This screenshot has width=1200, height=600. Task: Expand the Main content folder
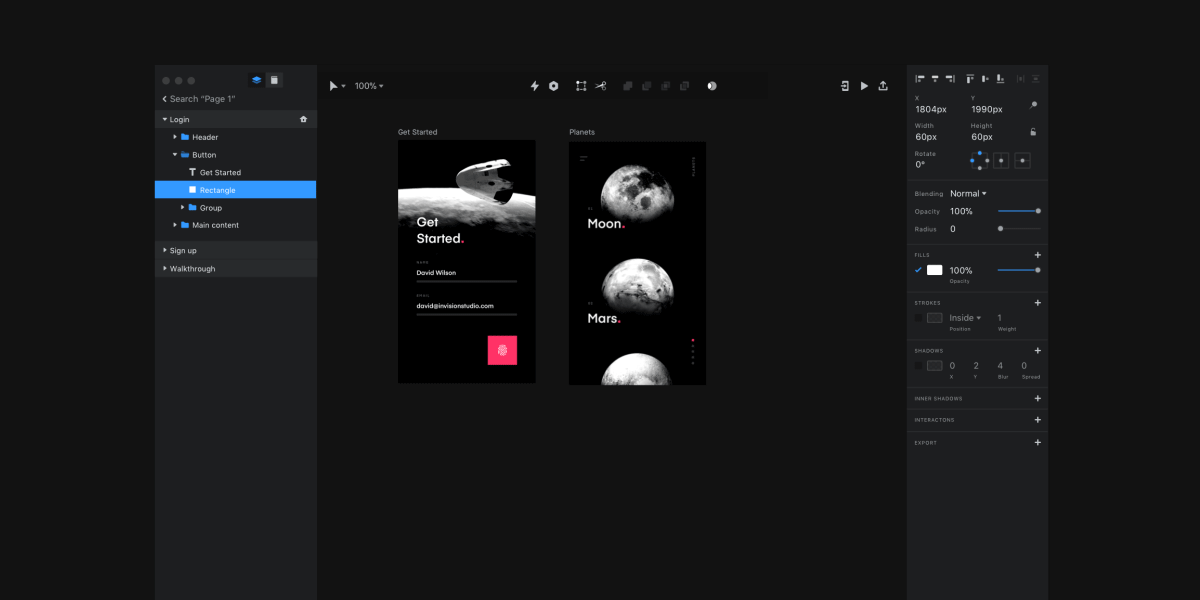click(x=175, y=225)
